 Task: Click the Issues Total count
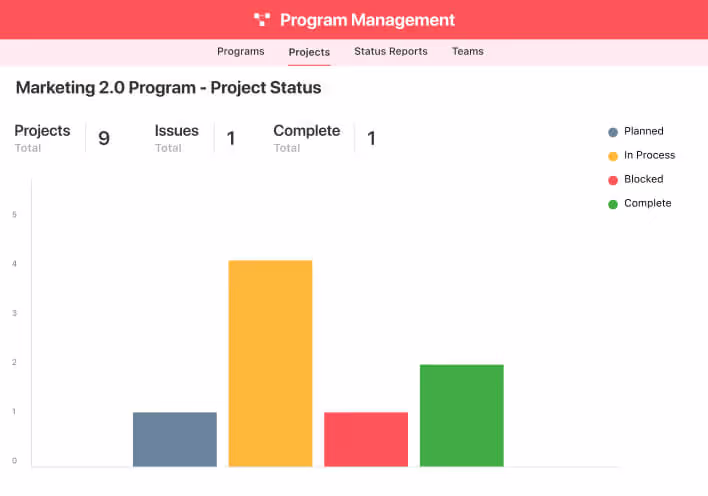pos(231,138)
